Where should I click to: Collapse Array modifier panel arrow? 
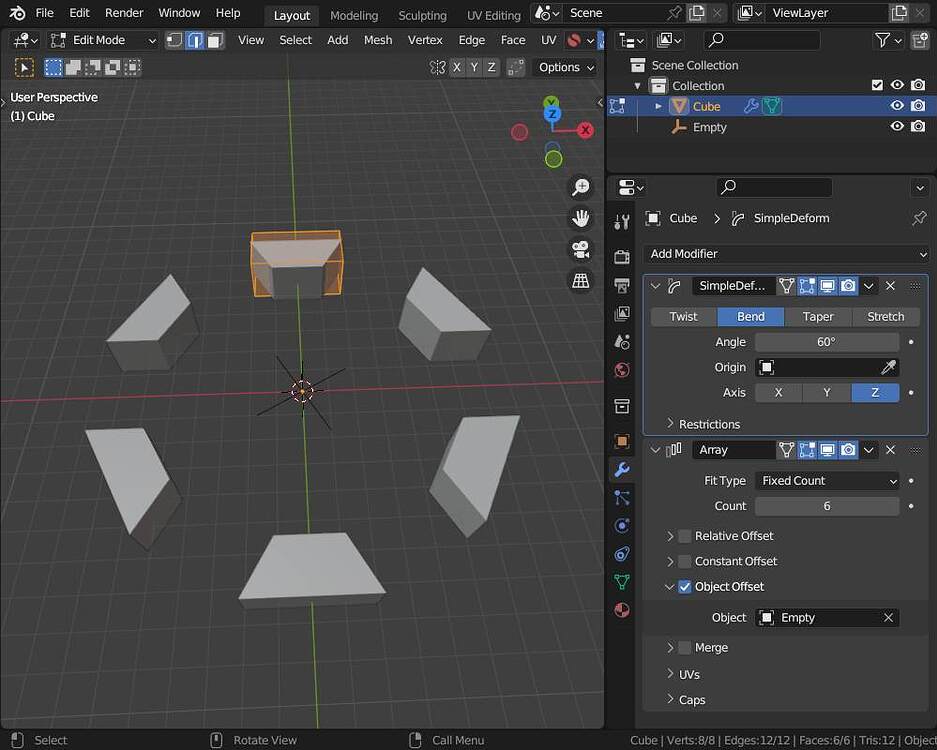point(656,449)
